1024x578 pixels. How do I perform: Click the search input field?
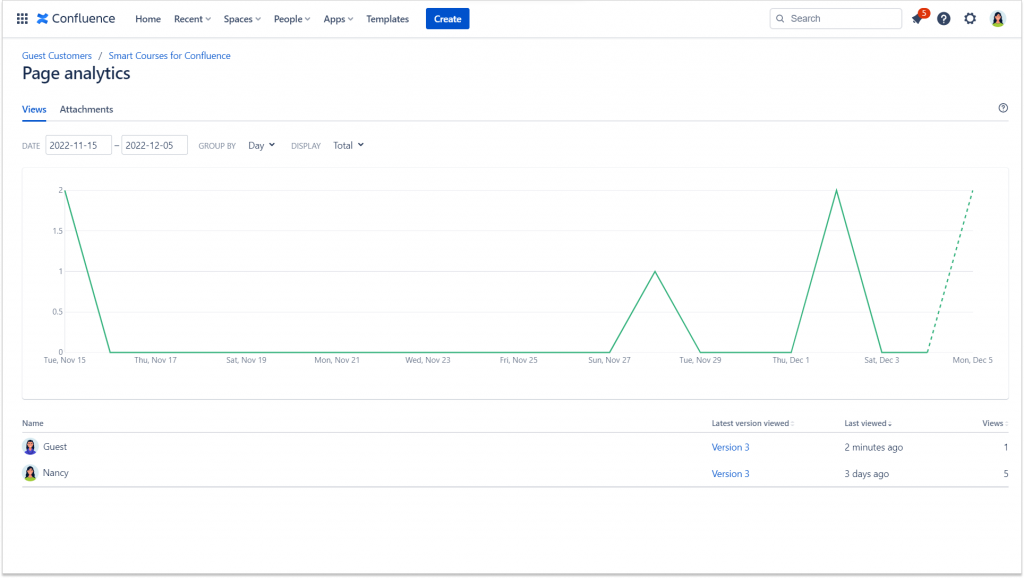(x=836, y=18)
